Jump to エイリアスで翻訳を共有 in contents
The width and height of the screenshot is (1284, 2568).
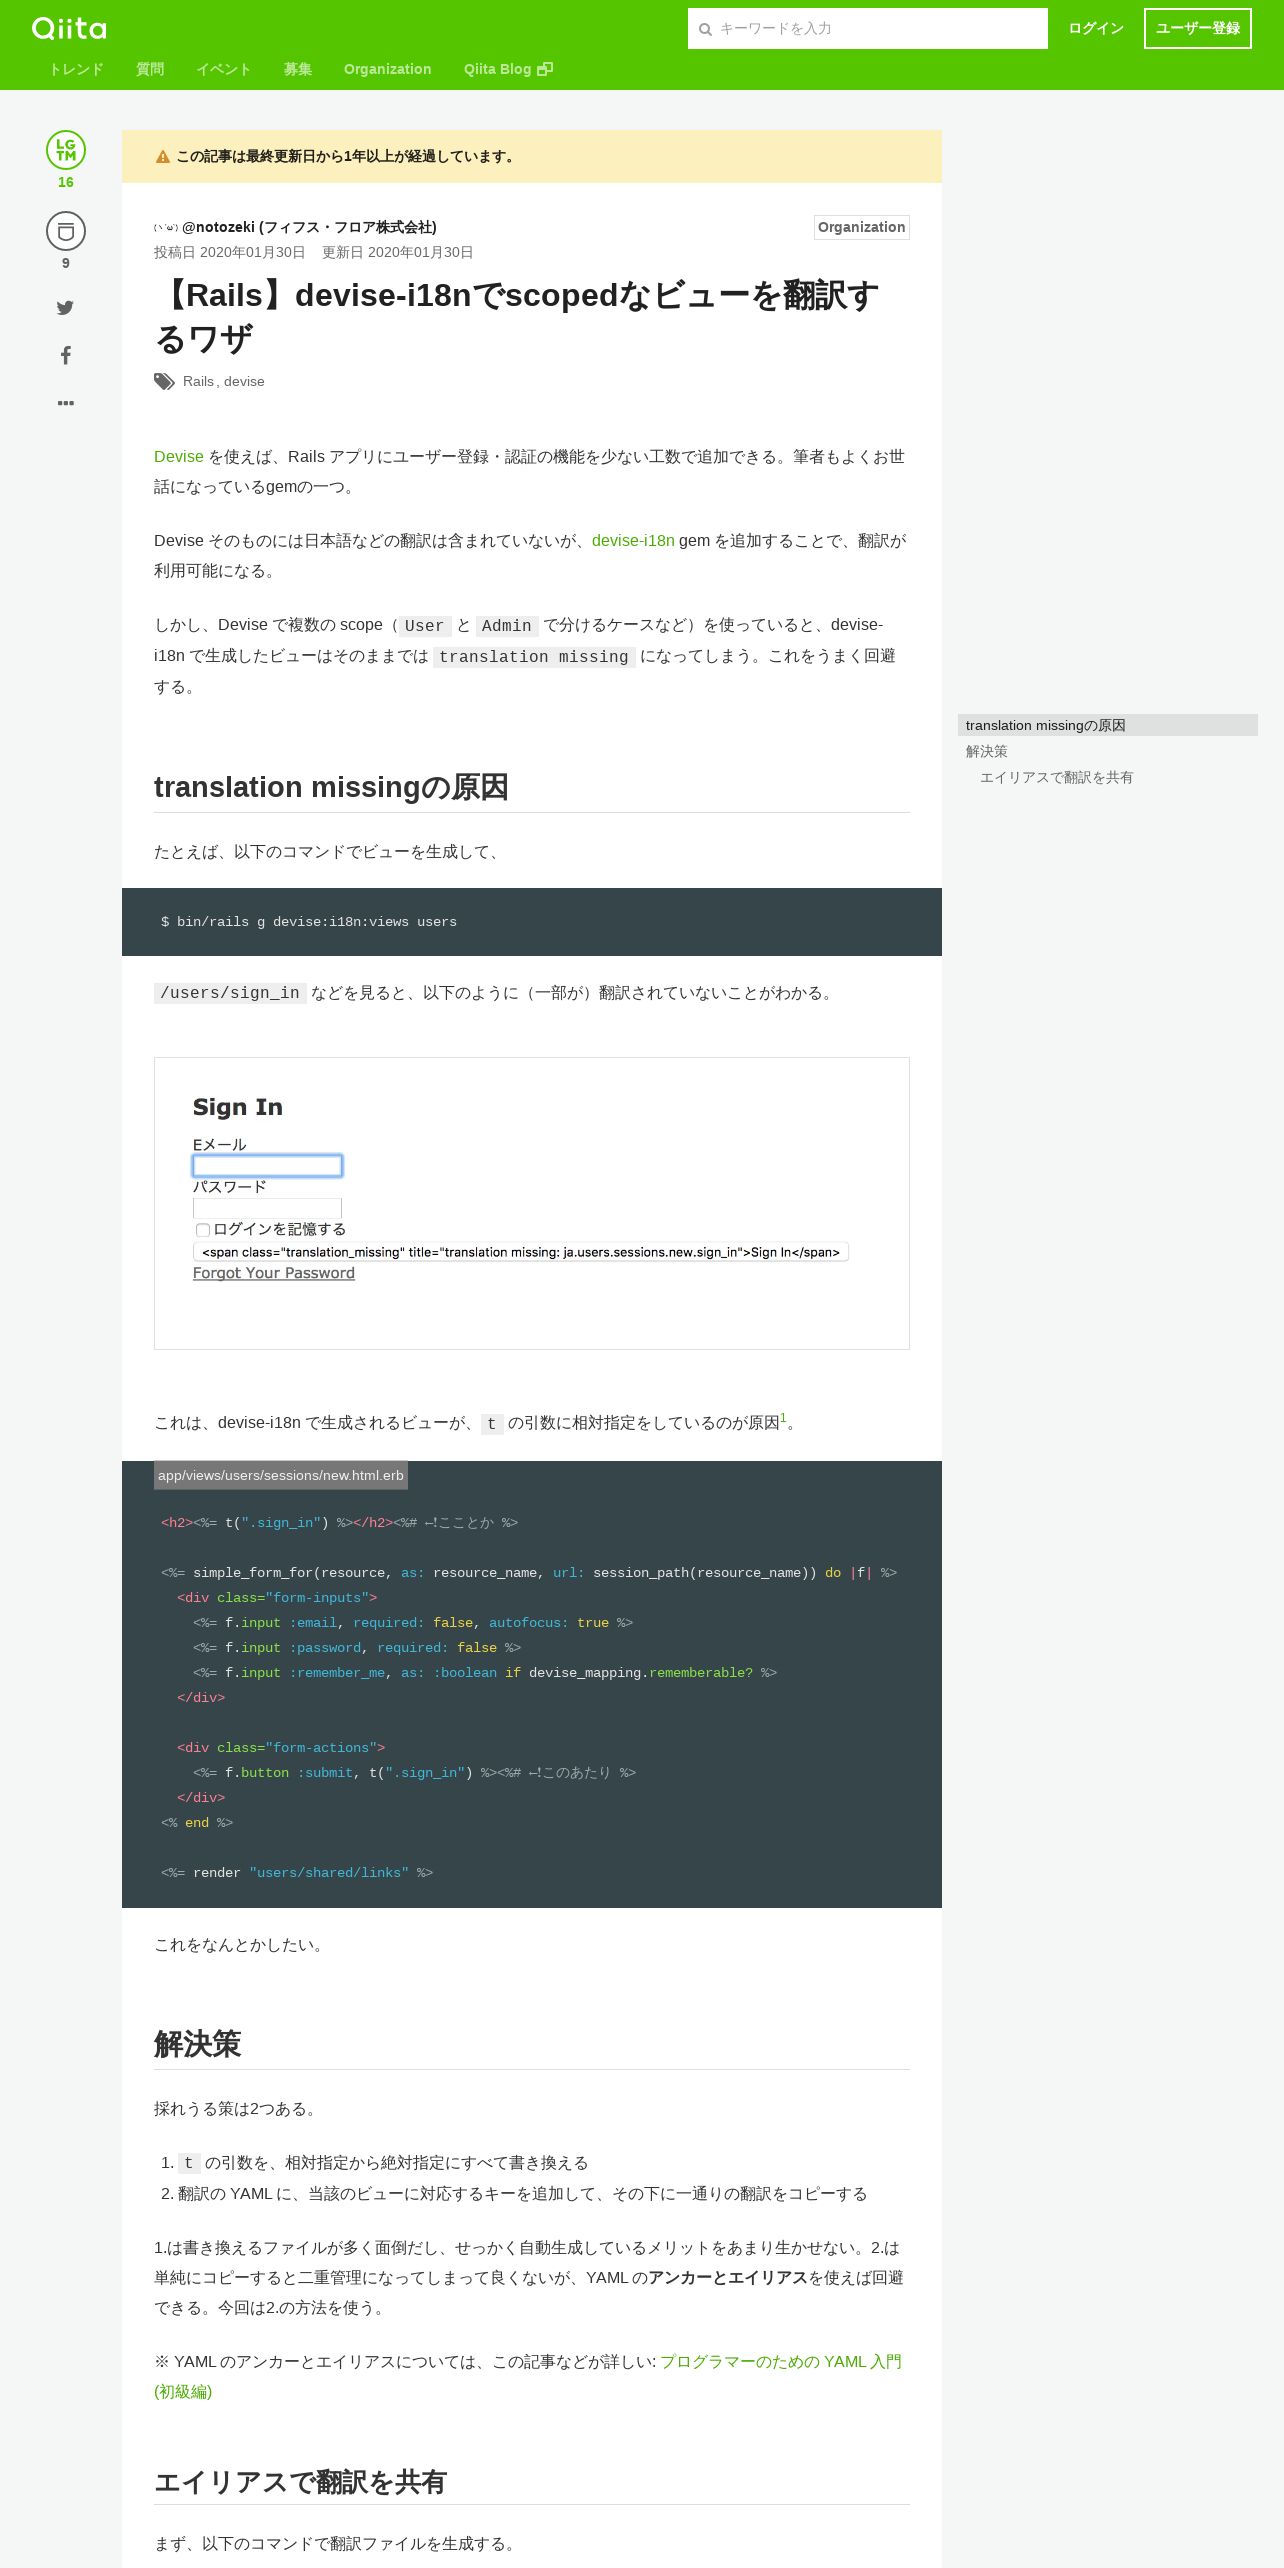click(1056, 777)
